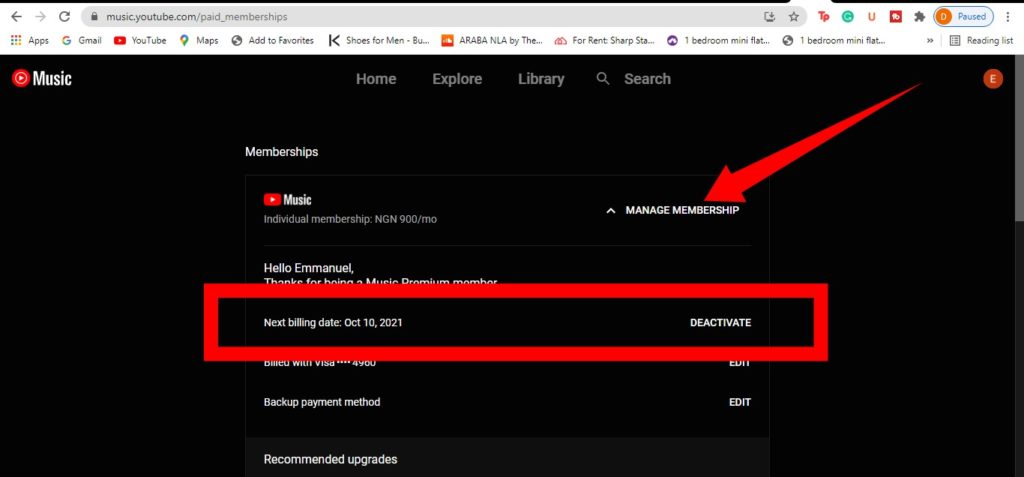Open the account avatar E
Screen dimensions: 1024x477
993,79
